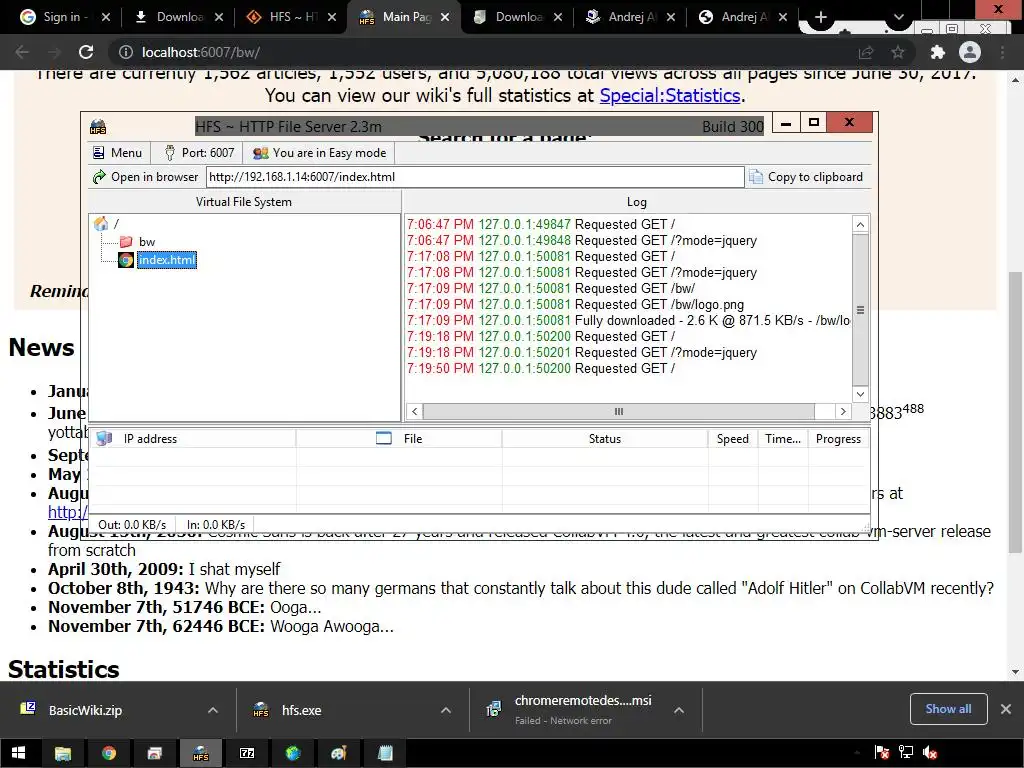
Task: Click the HFS title bar app icon
Action: 98,126
